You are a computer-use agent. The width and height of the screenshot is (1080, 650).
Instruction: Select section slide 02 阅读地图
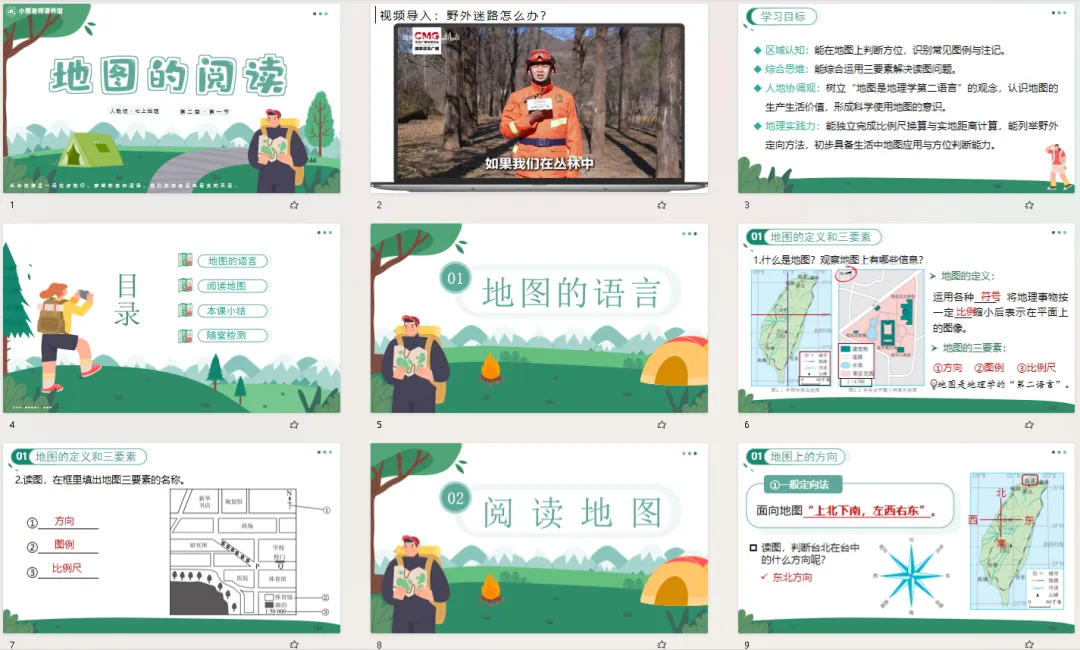539,538
